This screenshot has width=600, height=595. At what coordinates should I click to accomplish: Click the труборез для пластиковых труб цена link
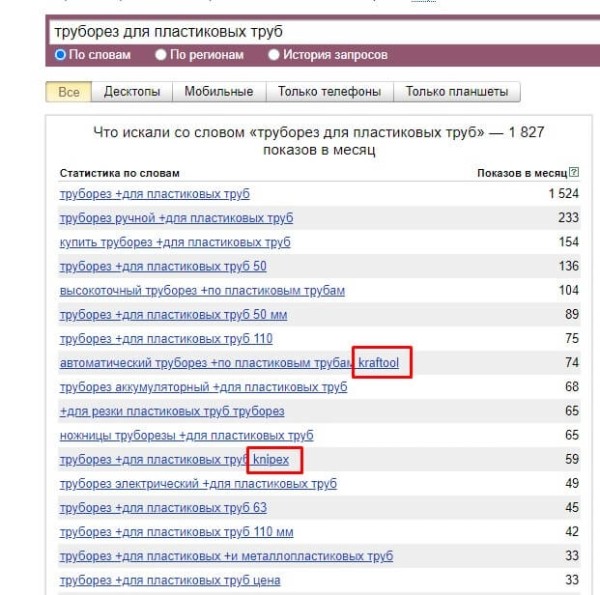[170, 580]
